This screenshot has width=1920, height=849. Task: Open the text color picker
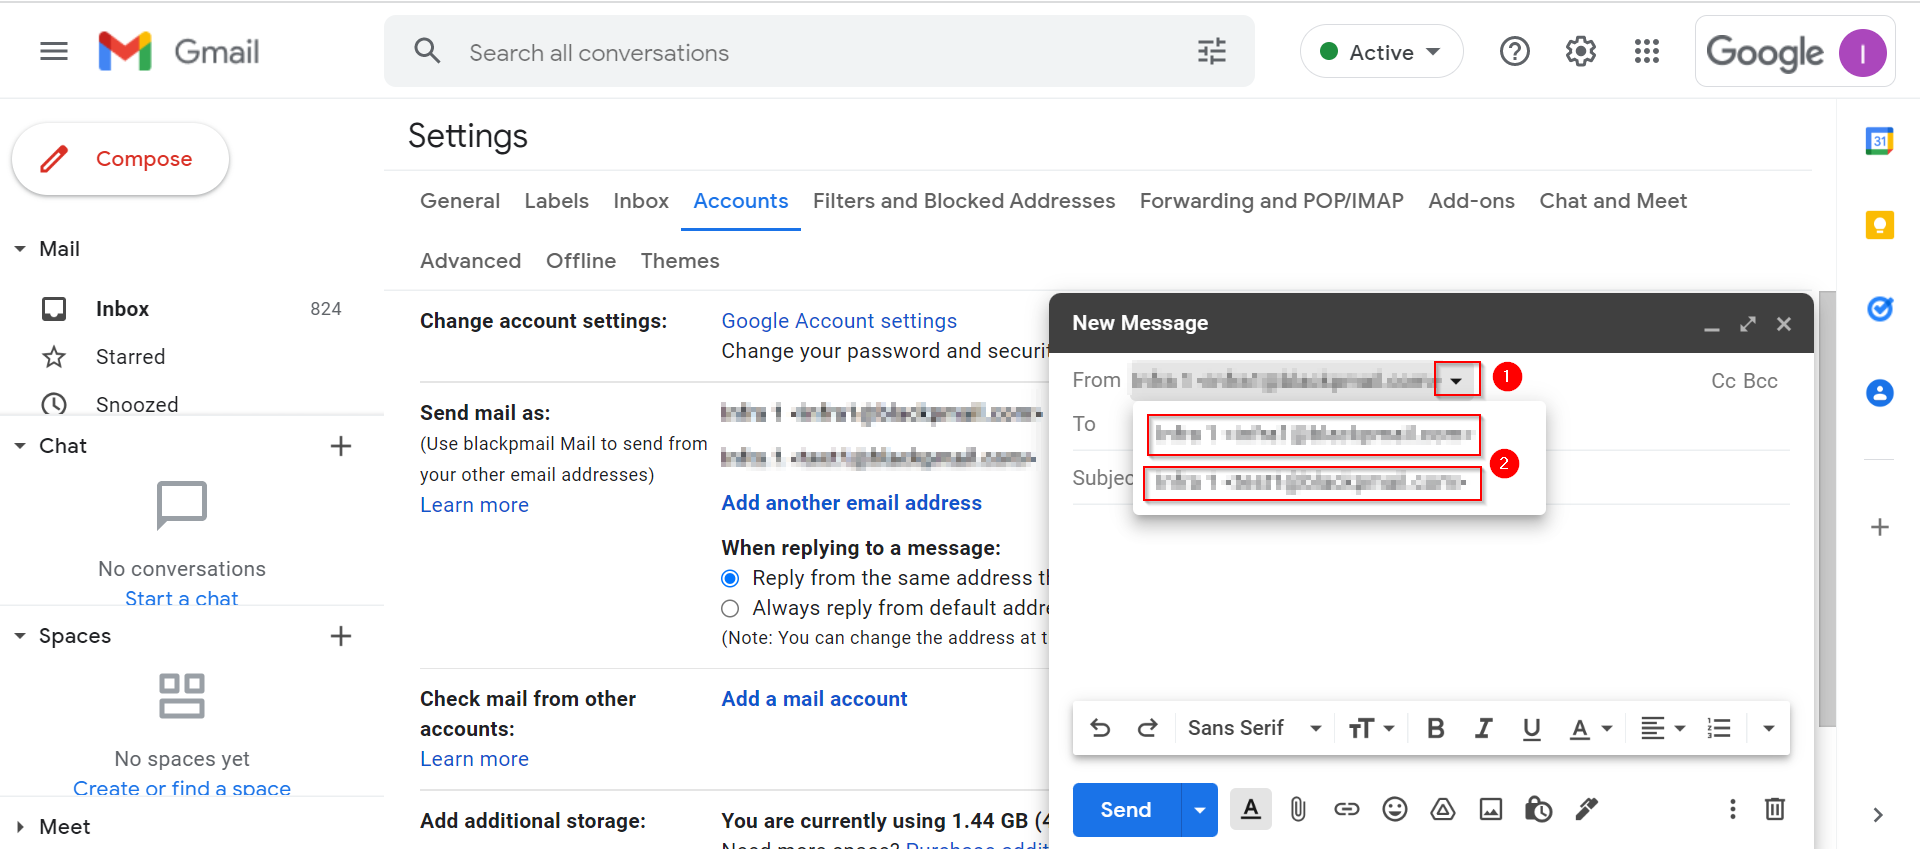[x=1590, y=728]
